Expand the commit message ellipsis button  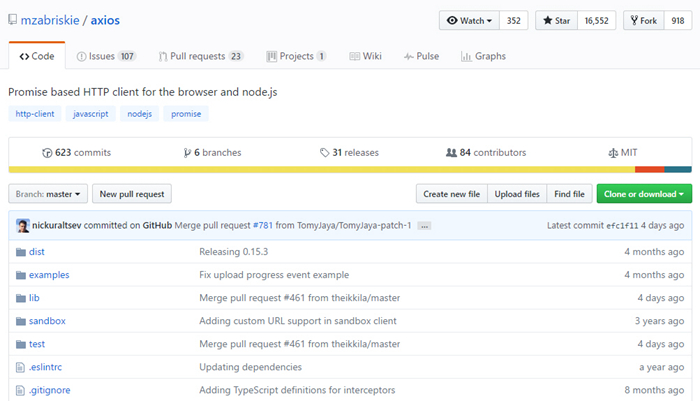click(x=424, y=226)
